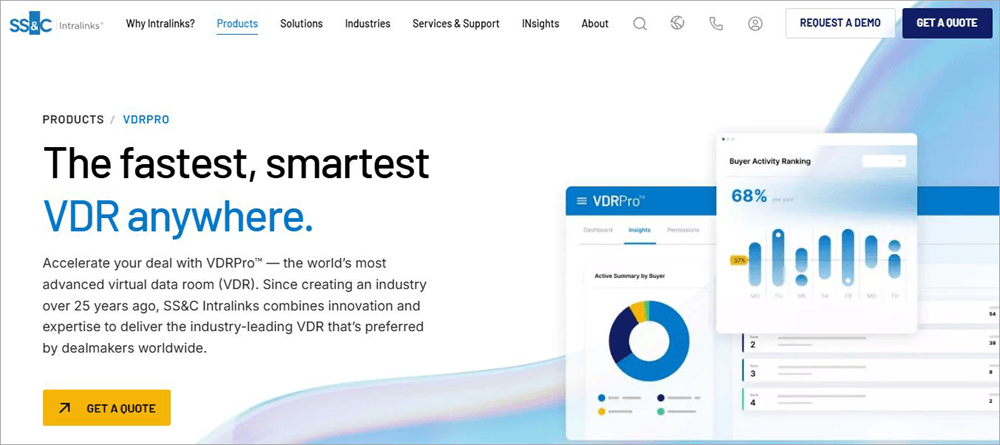Image resolution: width=1000 pixels, height=445 pixels.
Task: Select the Products menu item
Action: [x=237, y=23]
